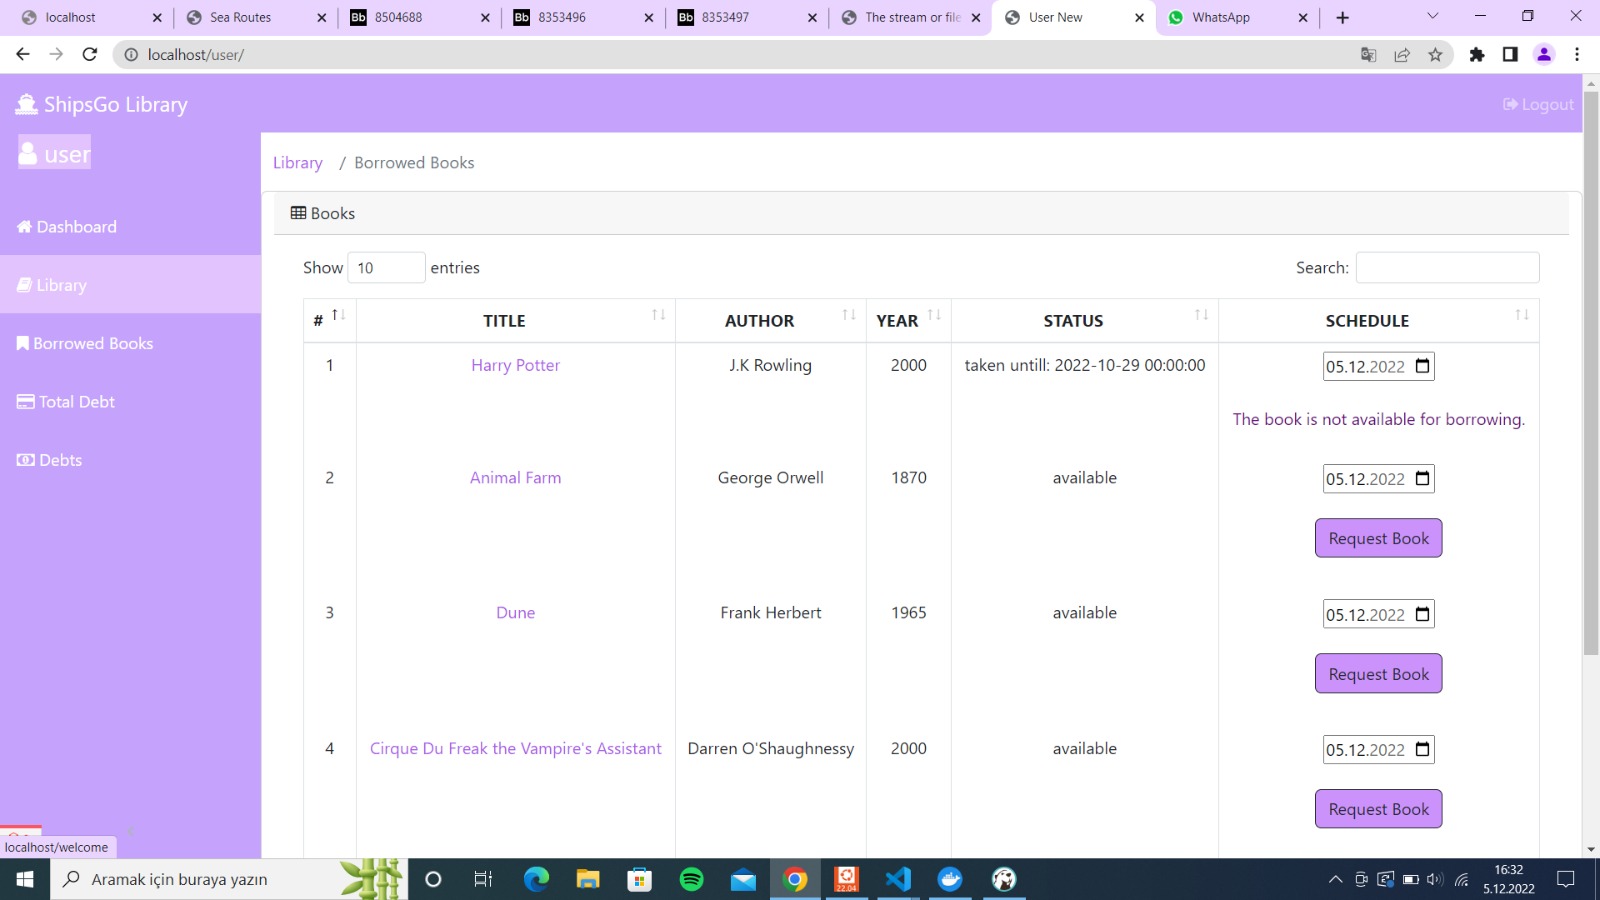Open the calendar picker for Animal Farm
Viewport: 1600px width, 900px height.
pyautogui.click(x=1422, y=478)
